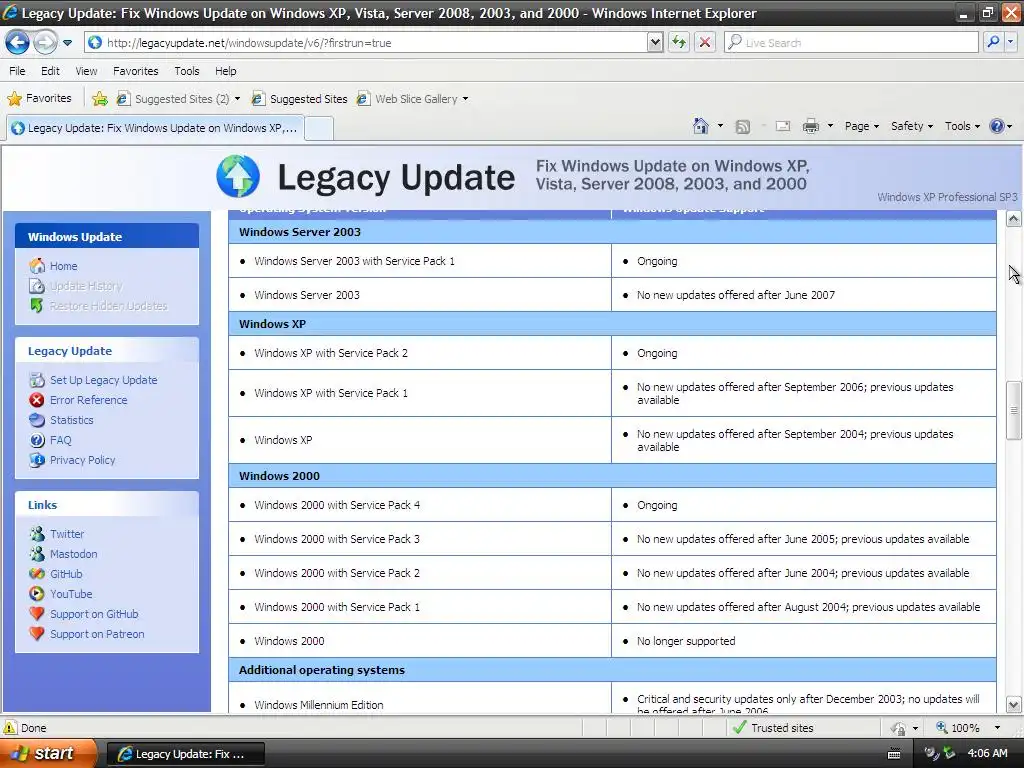Click the search magnifier button
The height and width of the screenshot is (768, 1024).
pyautogui.click(x=993, y=42)
